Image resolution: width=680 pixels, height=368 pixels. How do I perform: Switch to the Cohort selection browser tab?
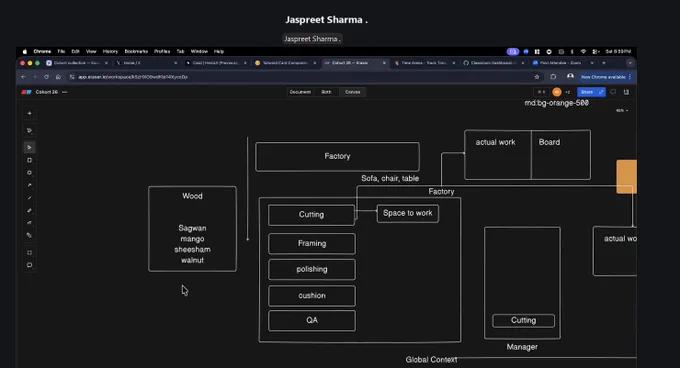click(76, 63)
